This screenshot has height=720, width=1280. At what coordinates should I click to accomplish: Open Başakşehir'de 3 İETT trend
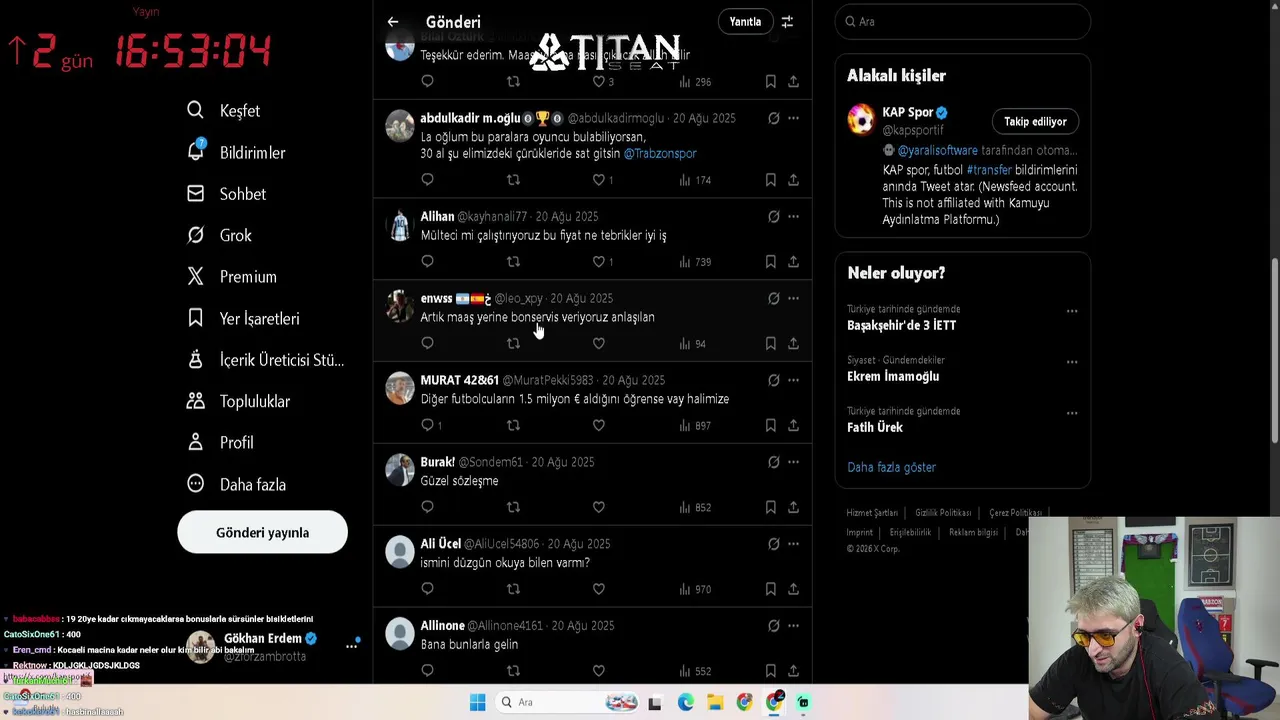coord(902,325)
